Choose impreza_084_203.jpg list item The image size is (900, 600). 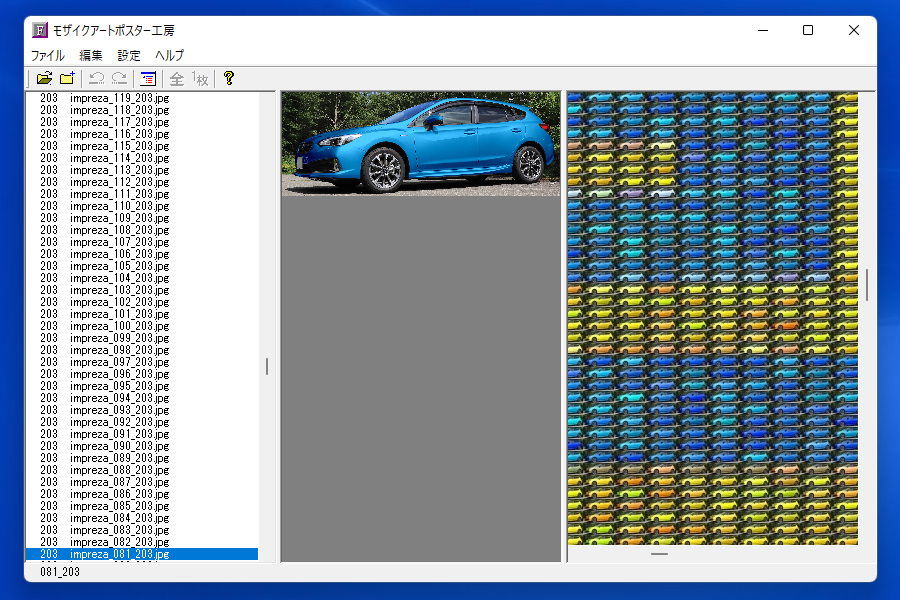(142, 518)
